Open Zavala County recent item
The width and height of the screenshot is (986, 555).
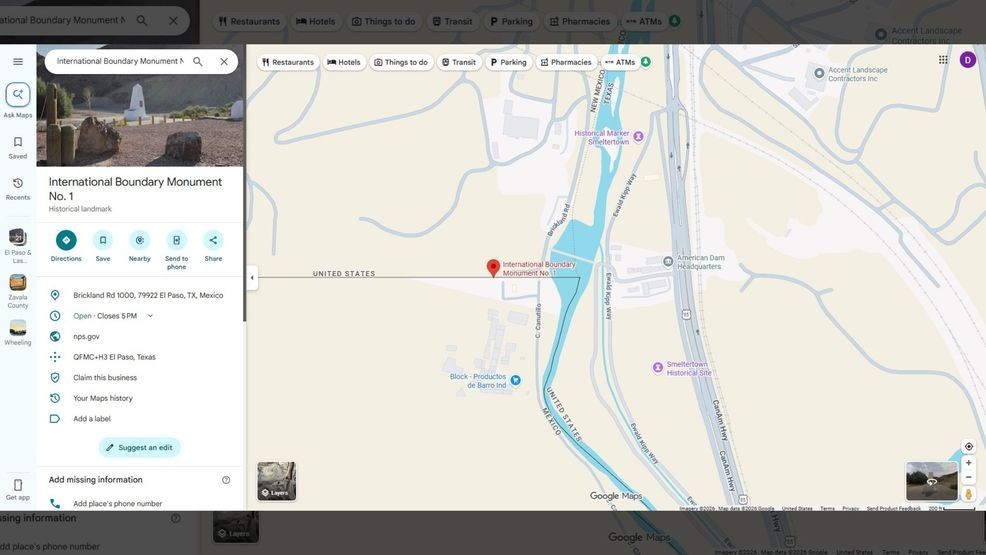tap(18, 291)
